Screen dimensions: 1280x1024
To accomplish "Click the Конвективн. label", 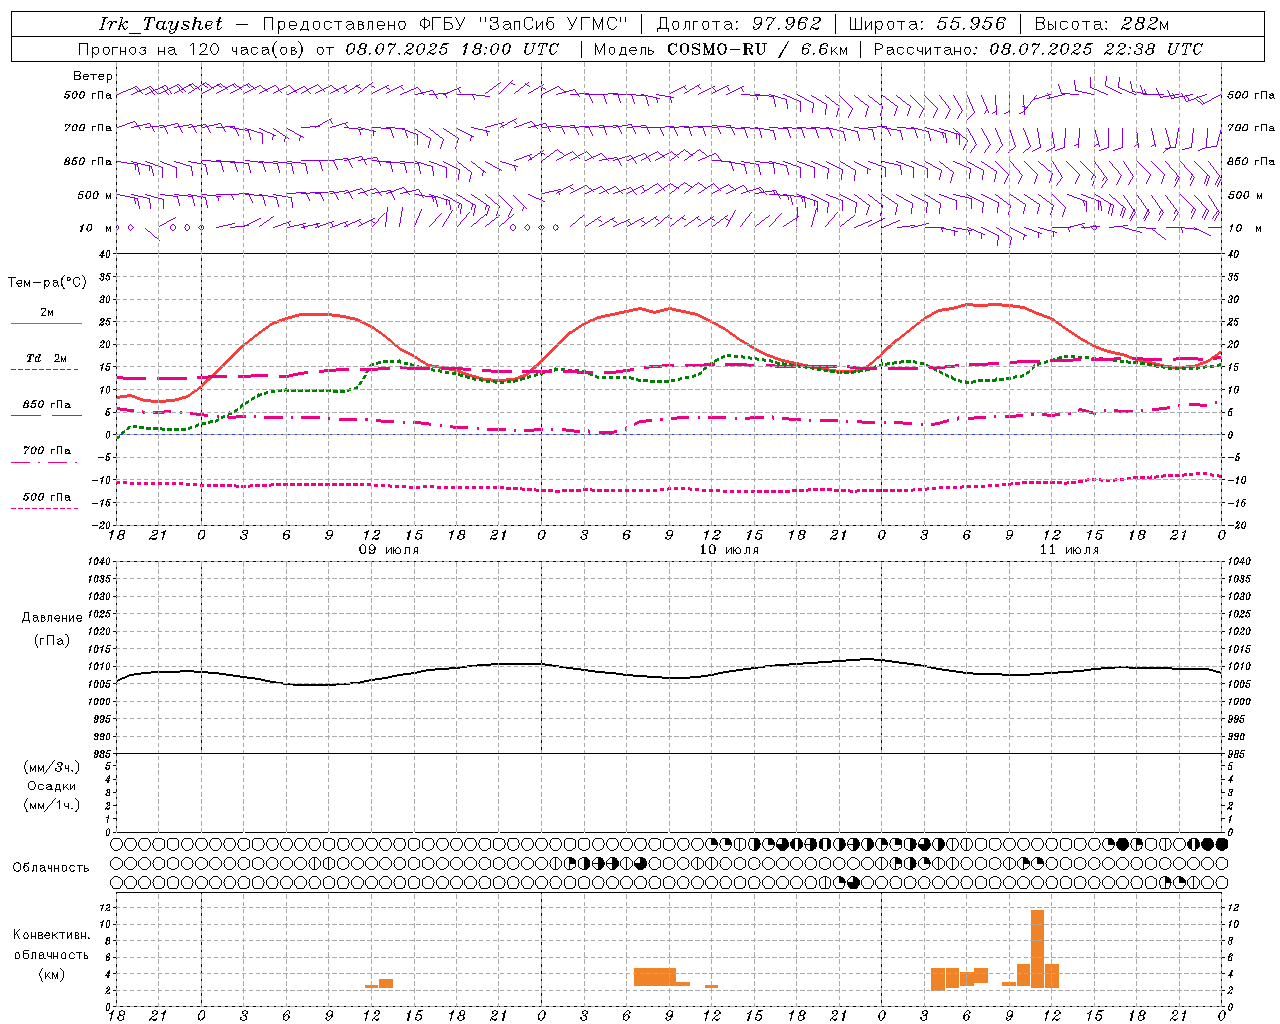I will coord(52,935).
